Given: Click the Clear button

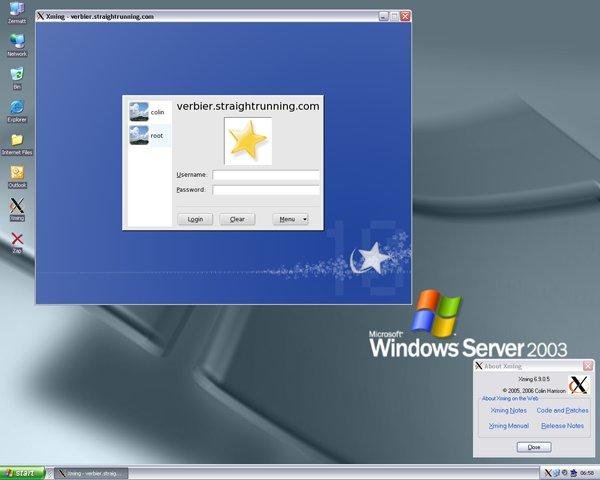Looking at the screenshot, I should click(237, 219).
